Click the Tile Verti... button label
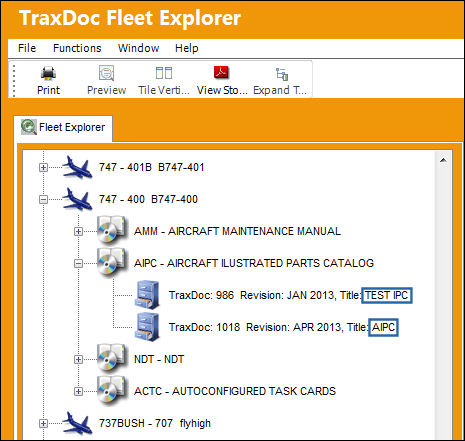465x441 pixels. pos(164,90)
